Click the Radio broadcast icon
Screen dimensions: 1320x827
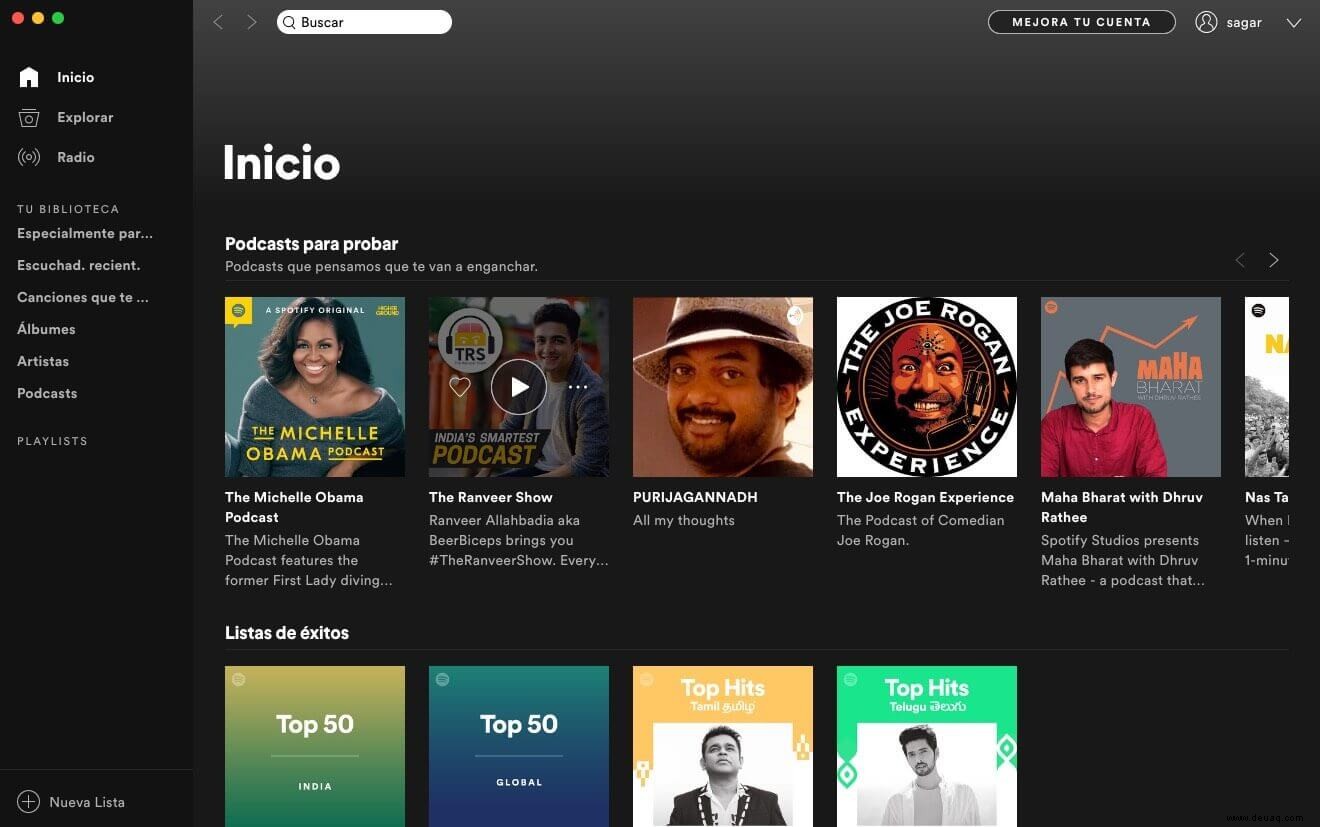(x=29, y=157)
